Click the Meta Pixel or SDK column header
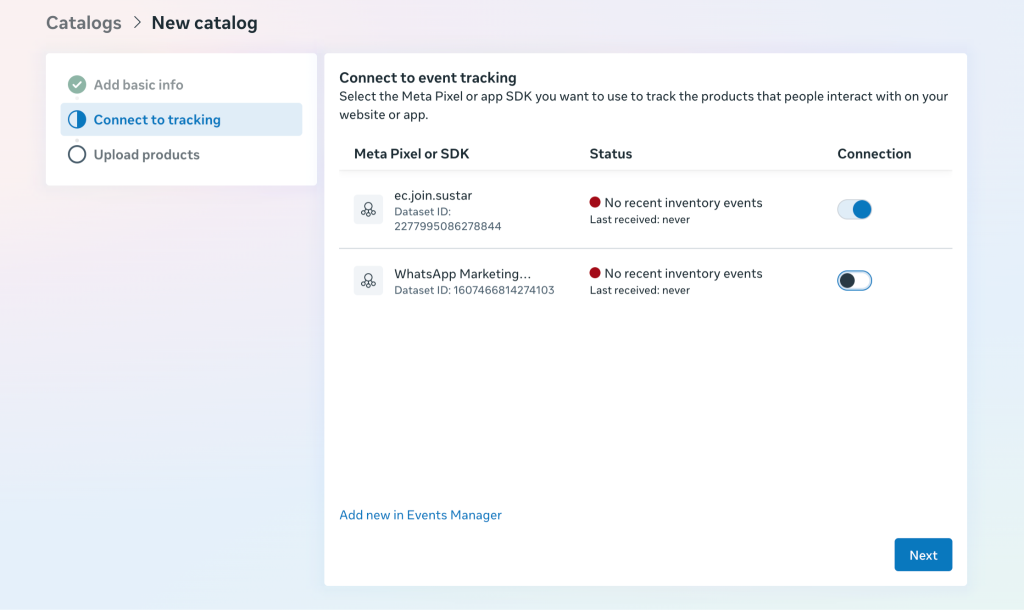1024x610 pixels. point(411,154)
